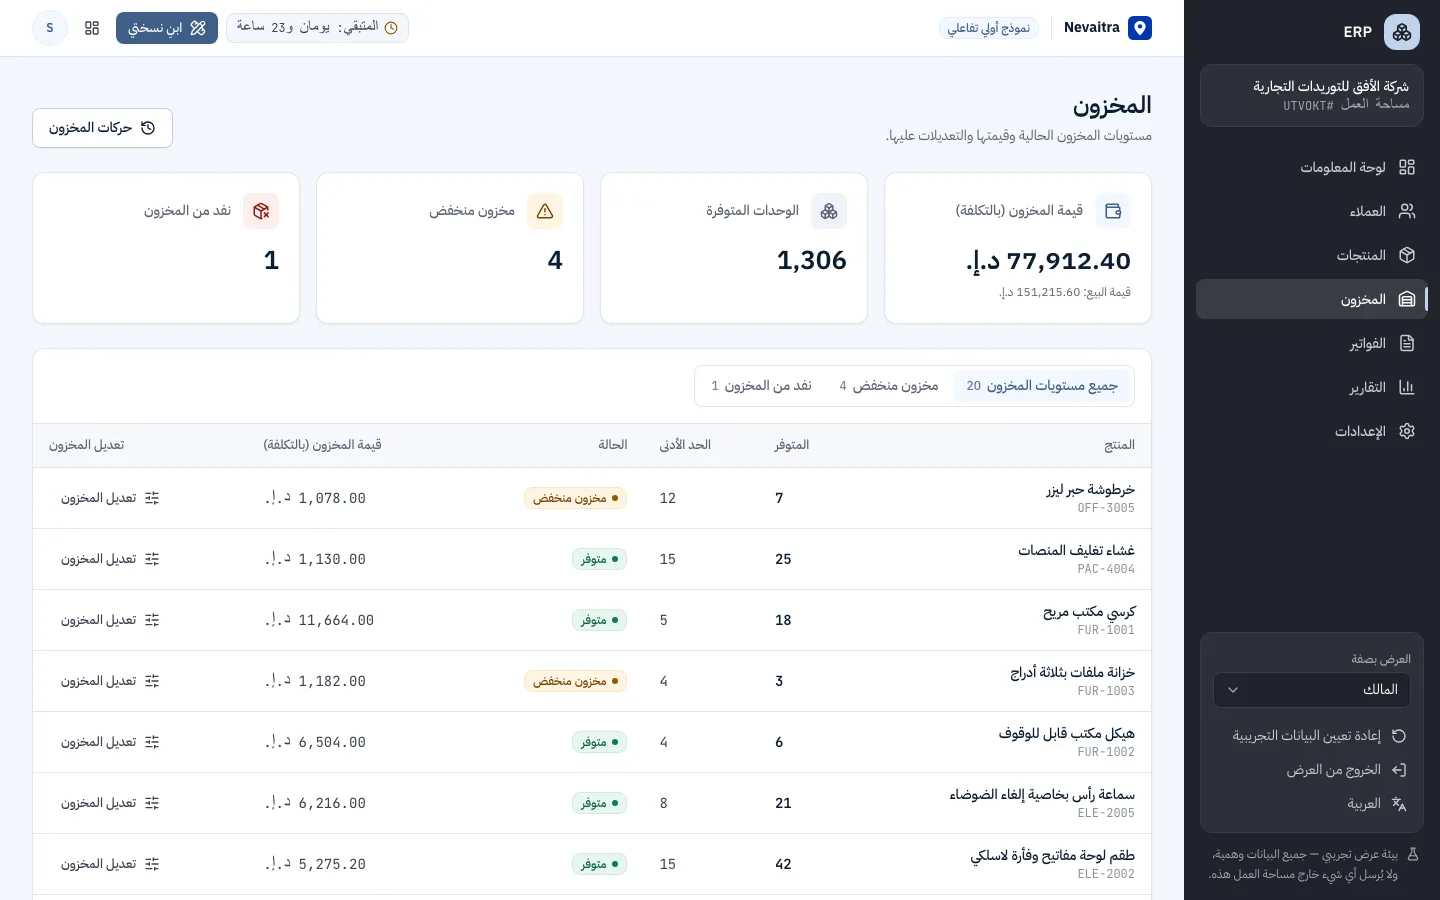
Task: Open the 'العرض بصفة' role dropdown
Action: click(1312, 689)
